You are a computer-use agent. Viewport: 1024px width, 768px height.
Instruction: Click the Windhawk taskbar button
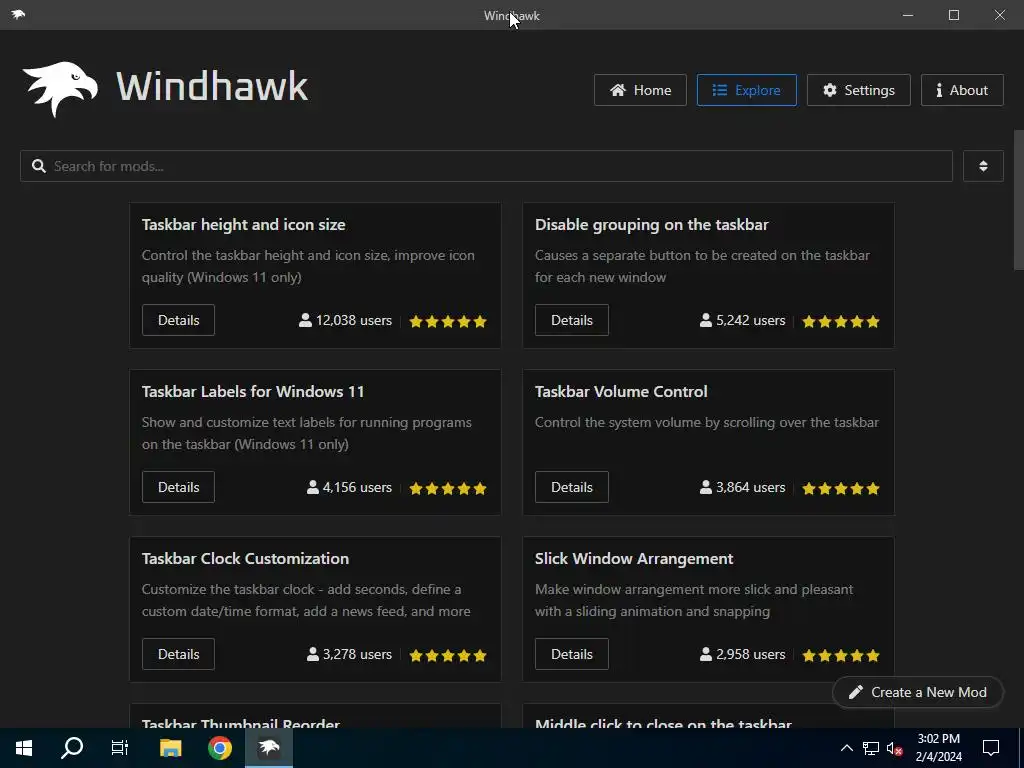click(269, 748)
